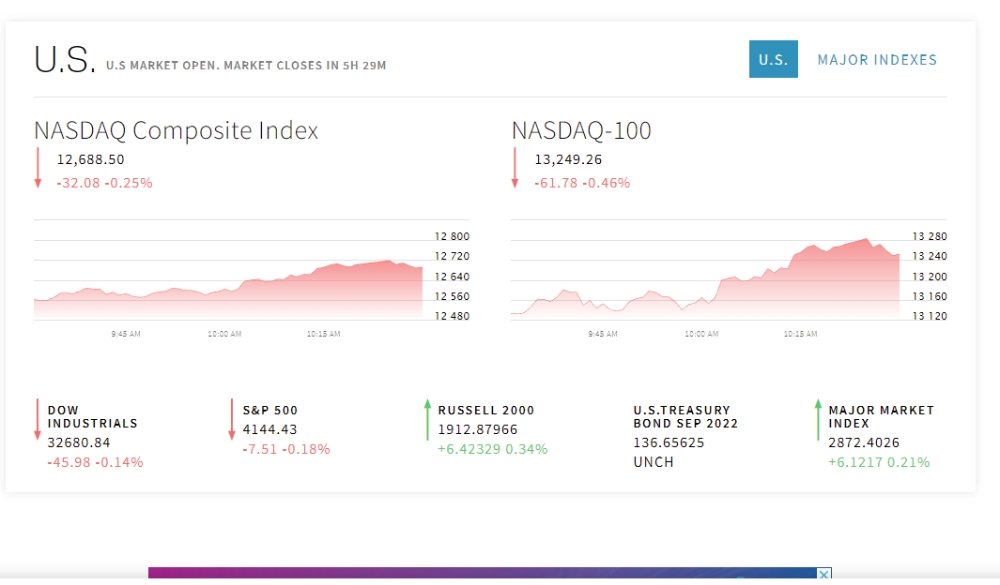Click the green up arrow next to Russell 2000
Image resolution: width=1000 pixels, height=585 pixels.
click(427, 419)
